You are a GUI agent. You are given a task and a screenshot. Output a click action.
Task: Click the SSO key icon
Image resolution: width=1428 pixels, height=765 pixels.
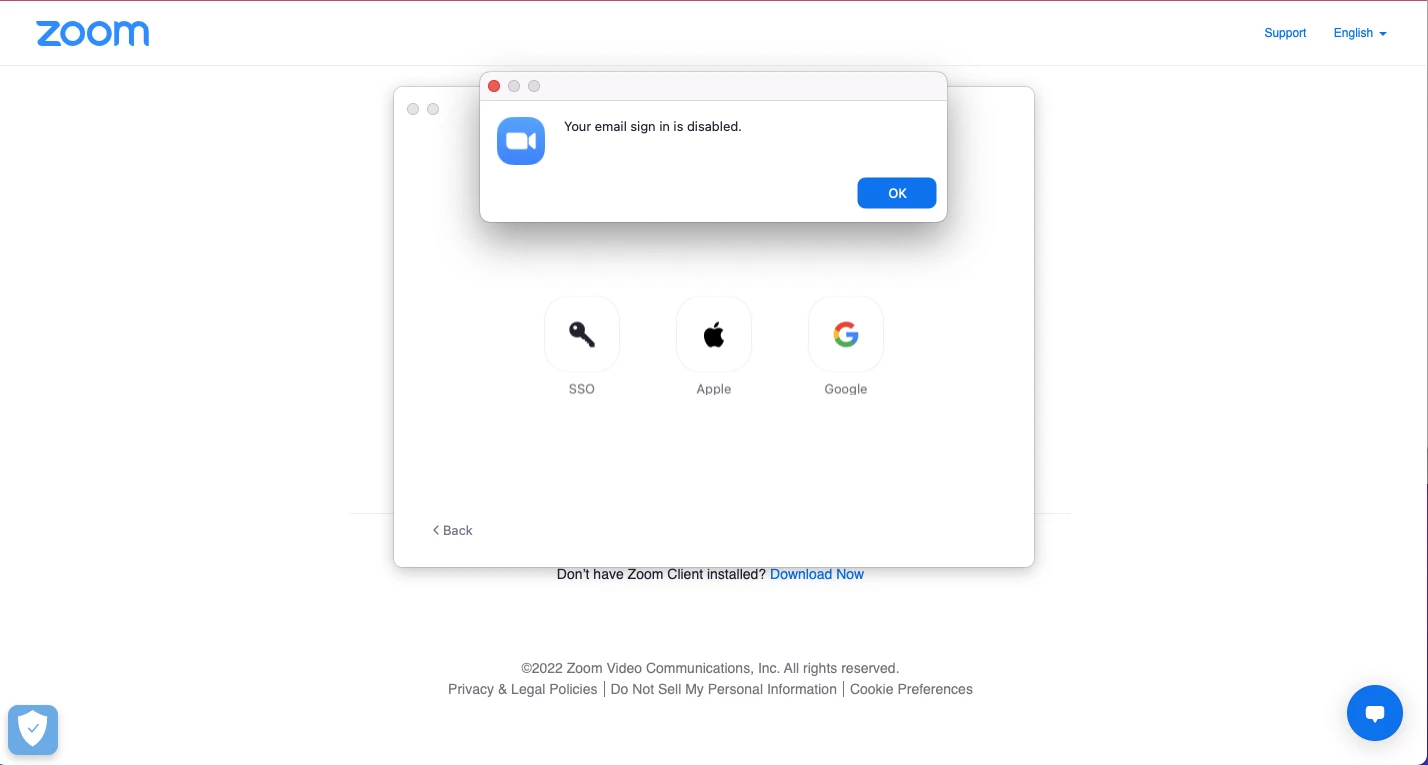coord(582,334)
